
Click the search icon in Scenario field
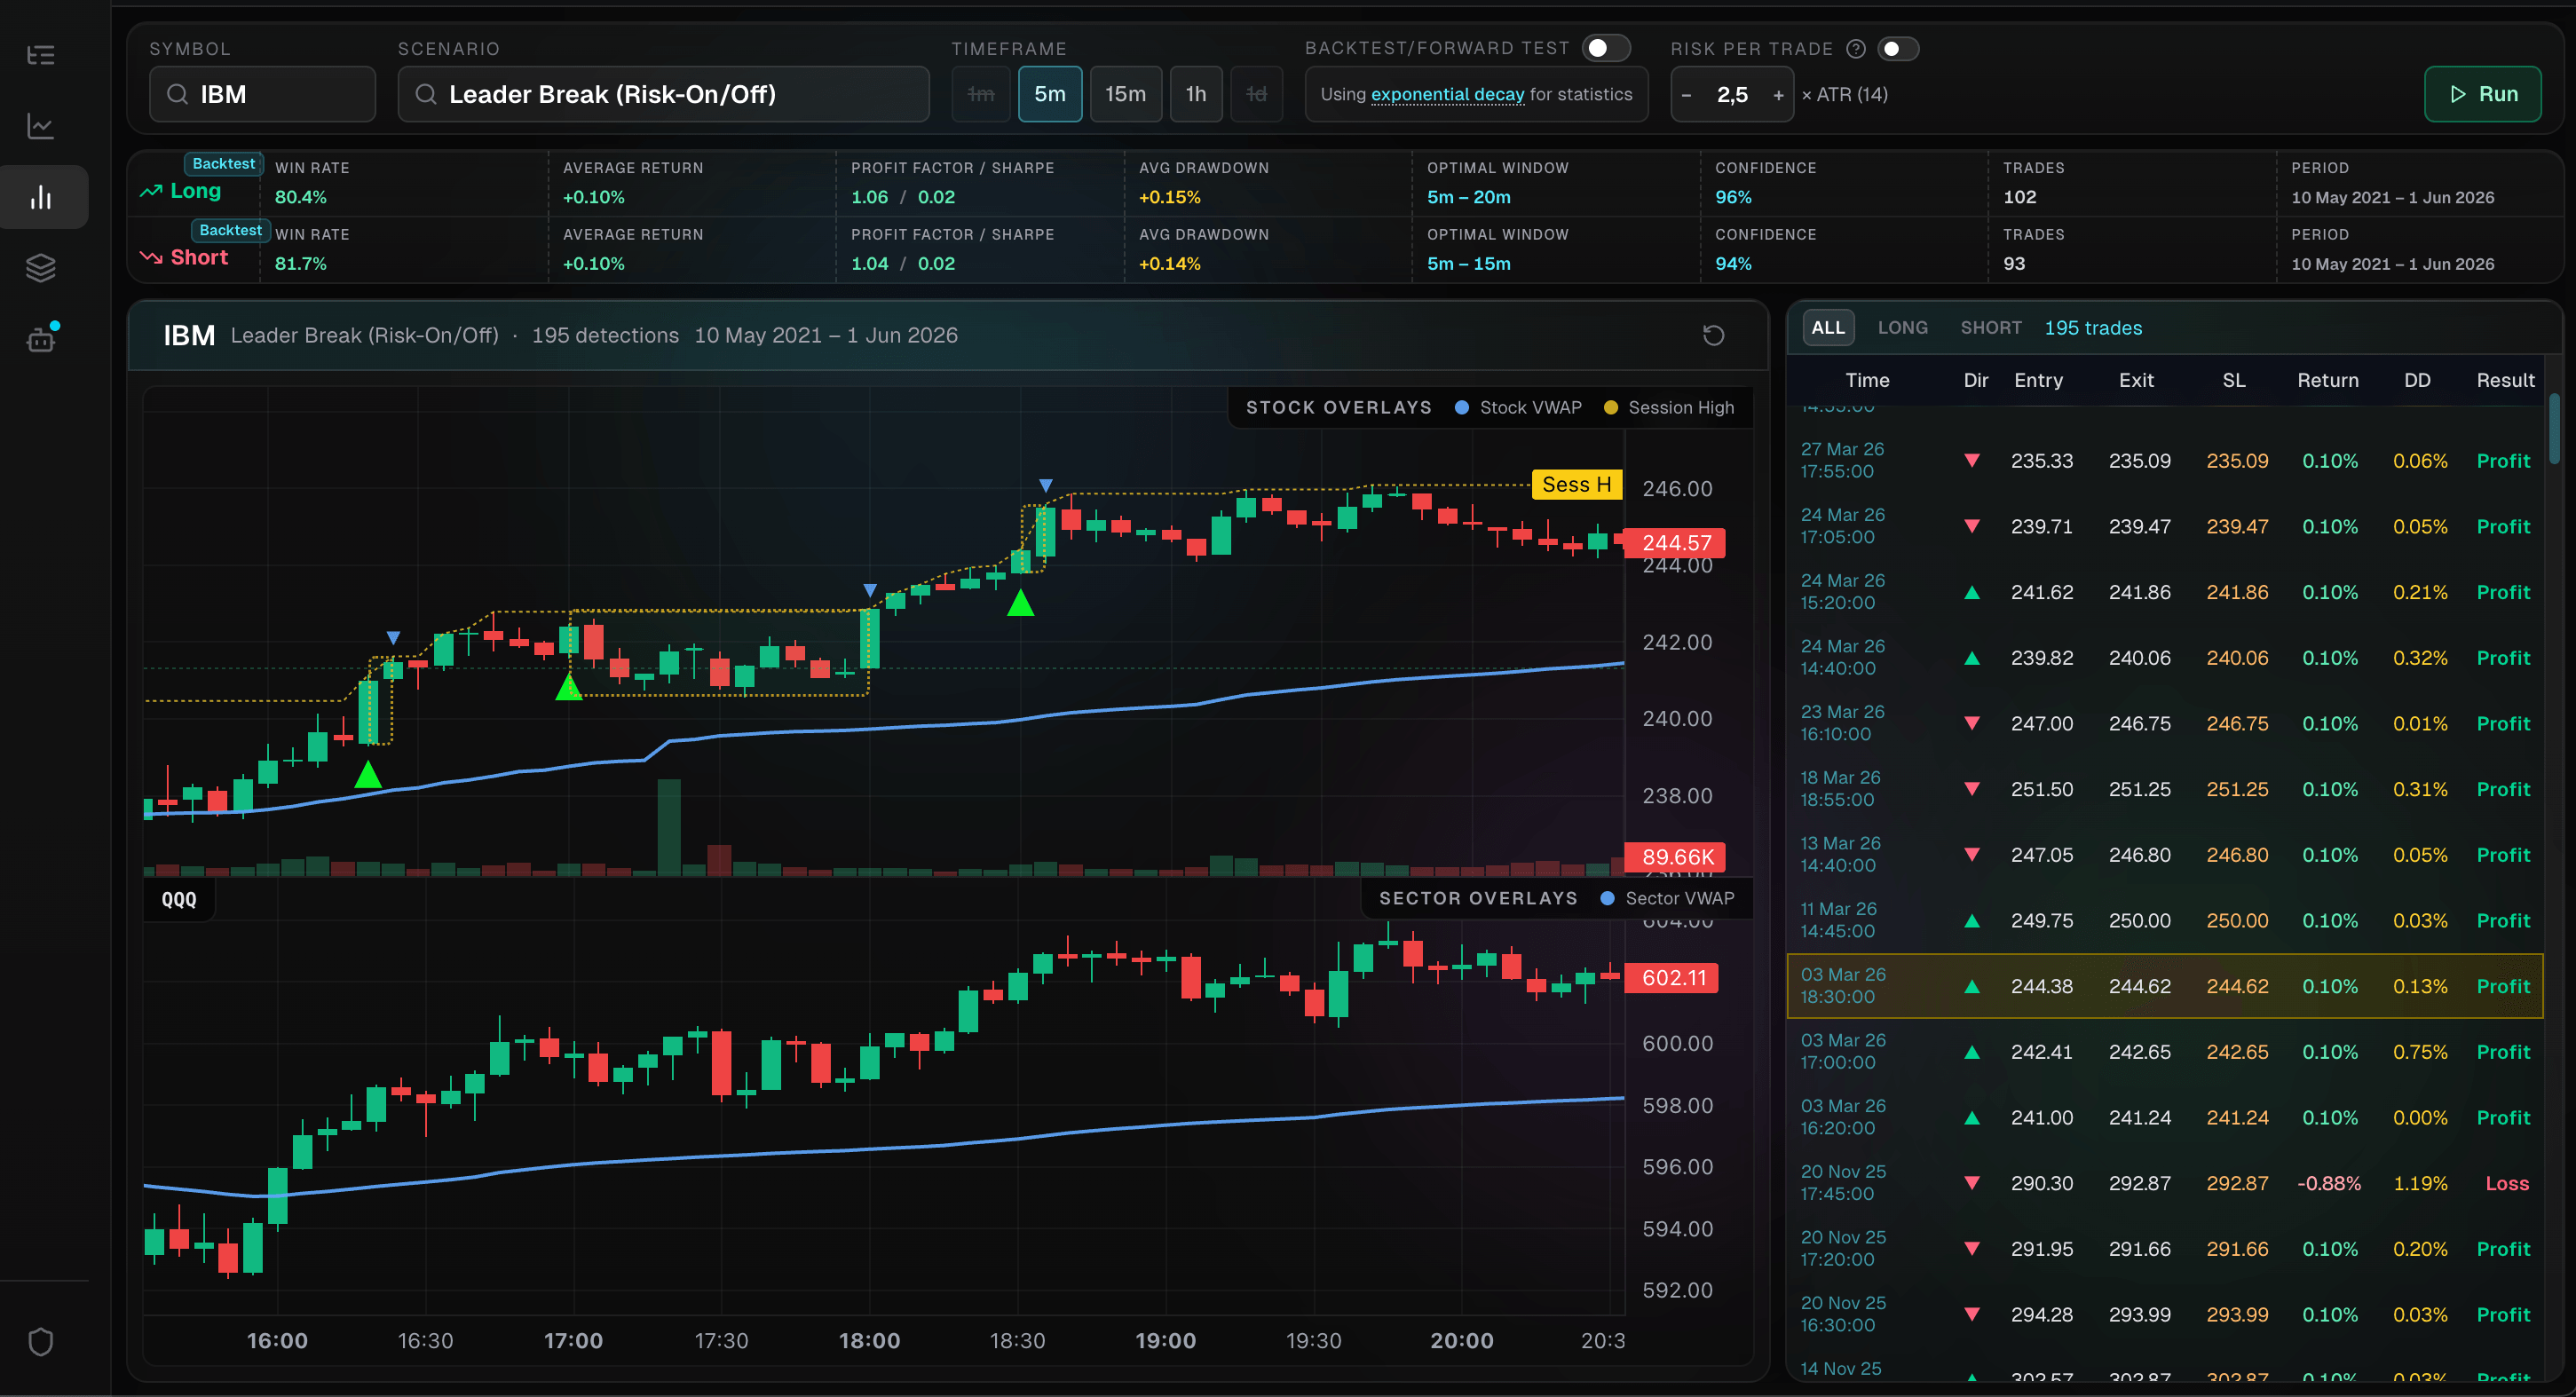click(425, 94)
